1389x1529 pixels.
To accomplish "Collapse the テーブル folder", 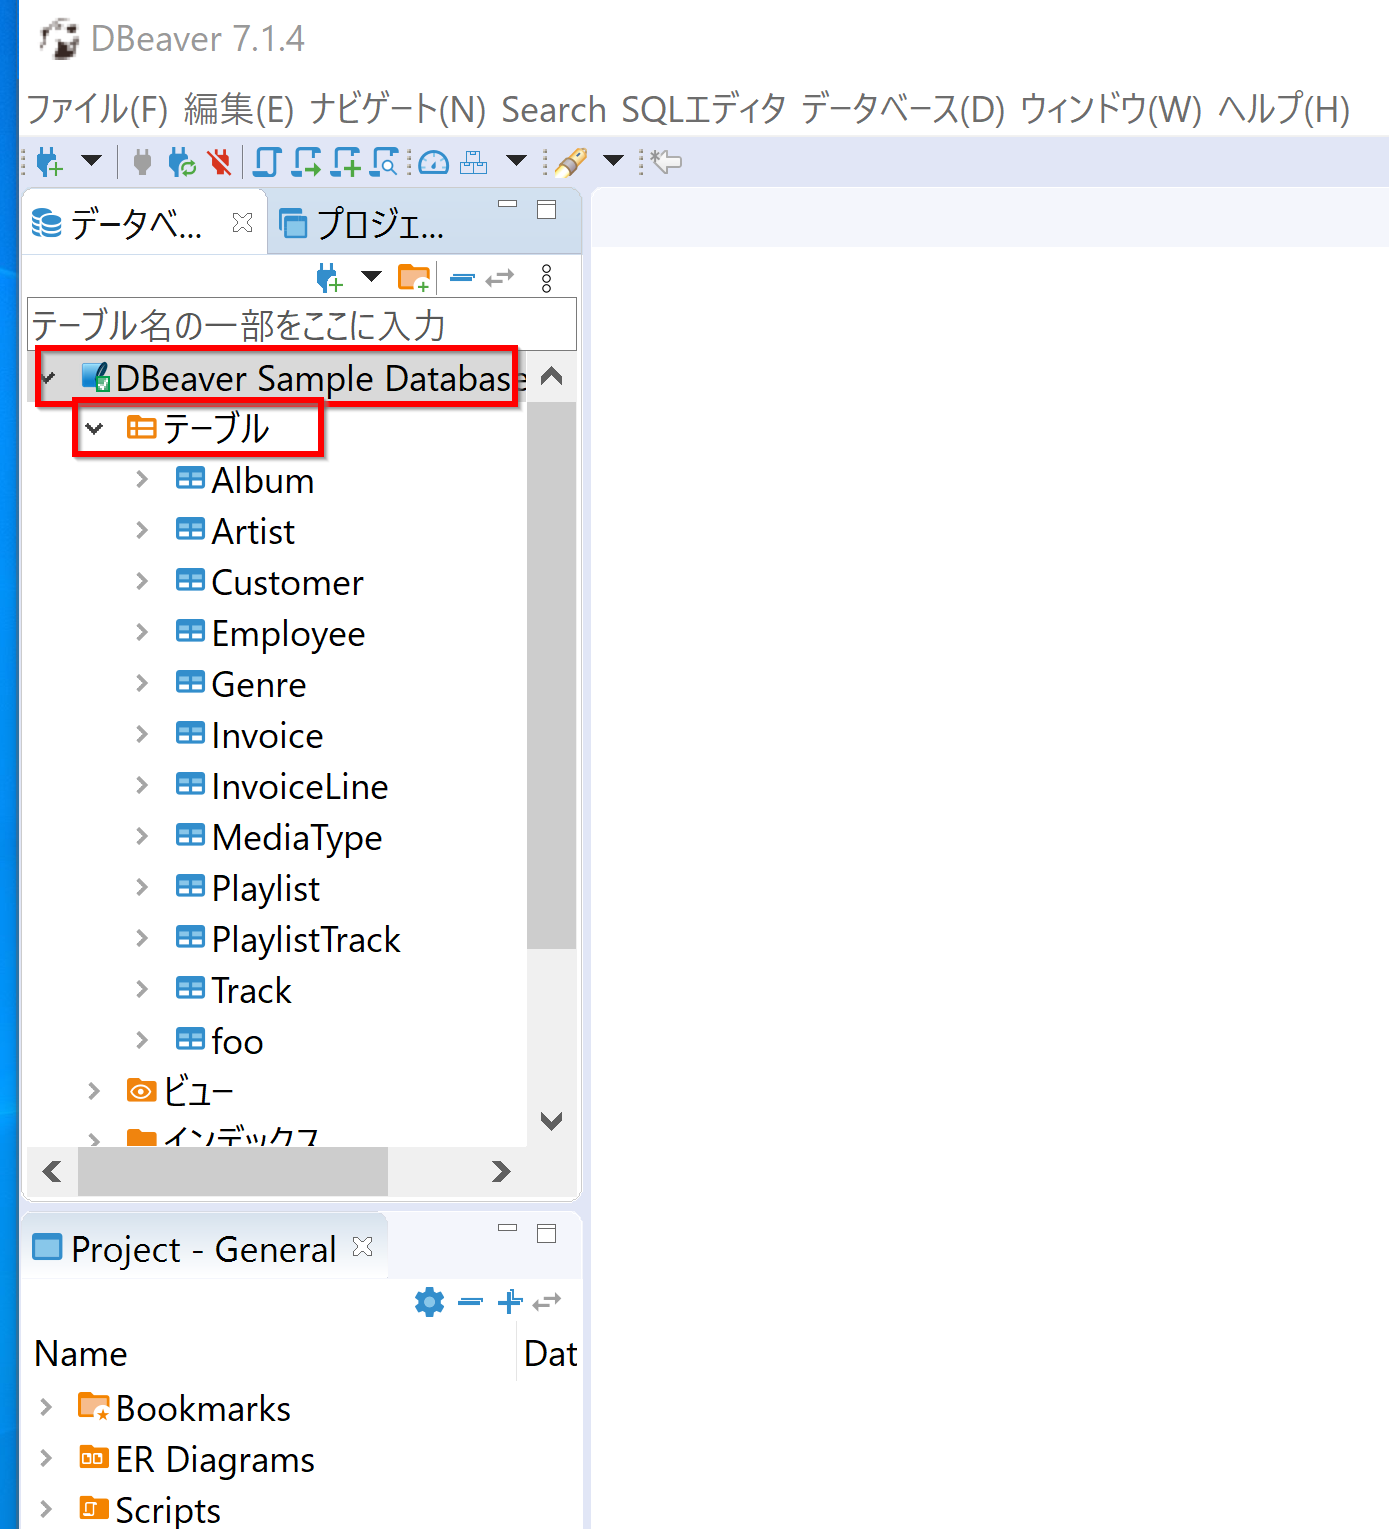I will (94, 428).
